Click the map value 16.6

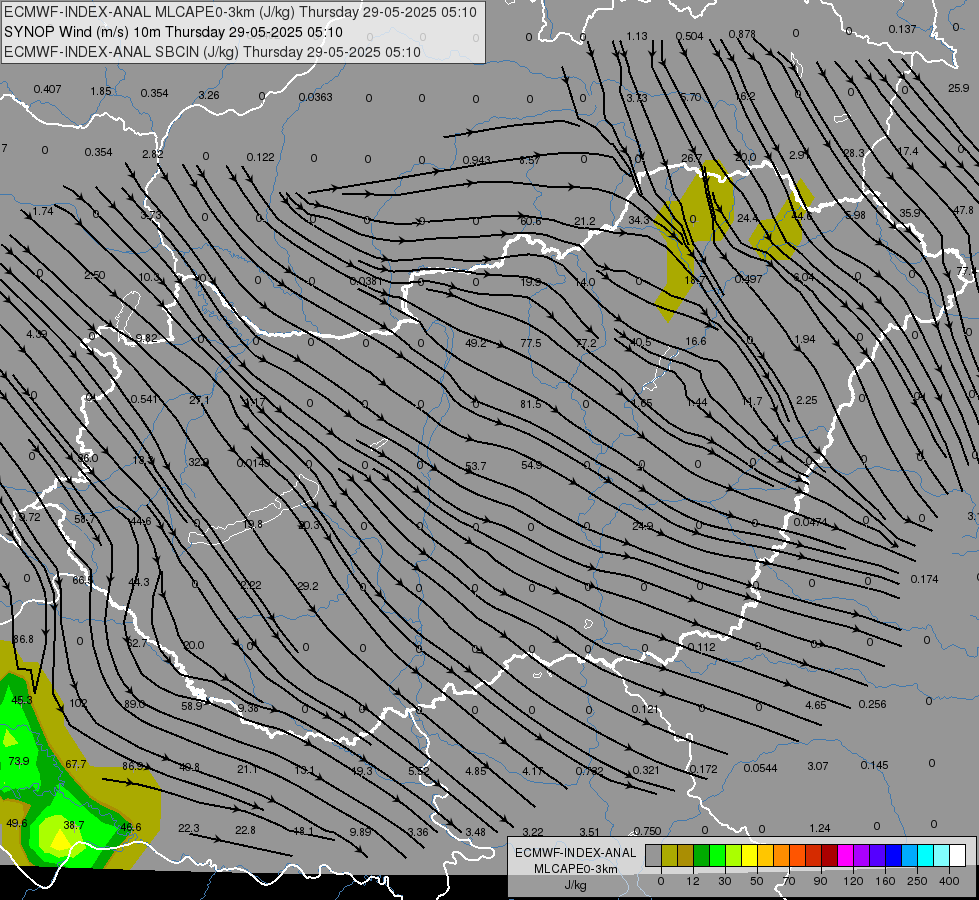pos(696,341)
